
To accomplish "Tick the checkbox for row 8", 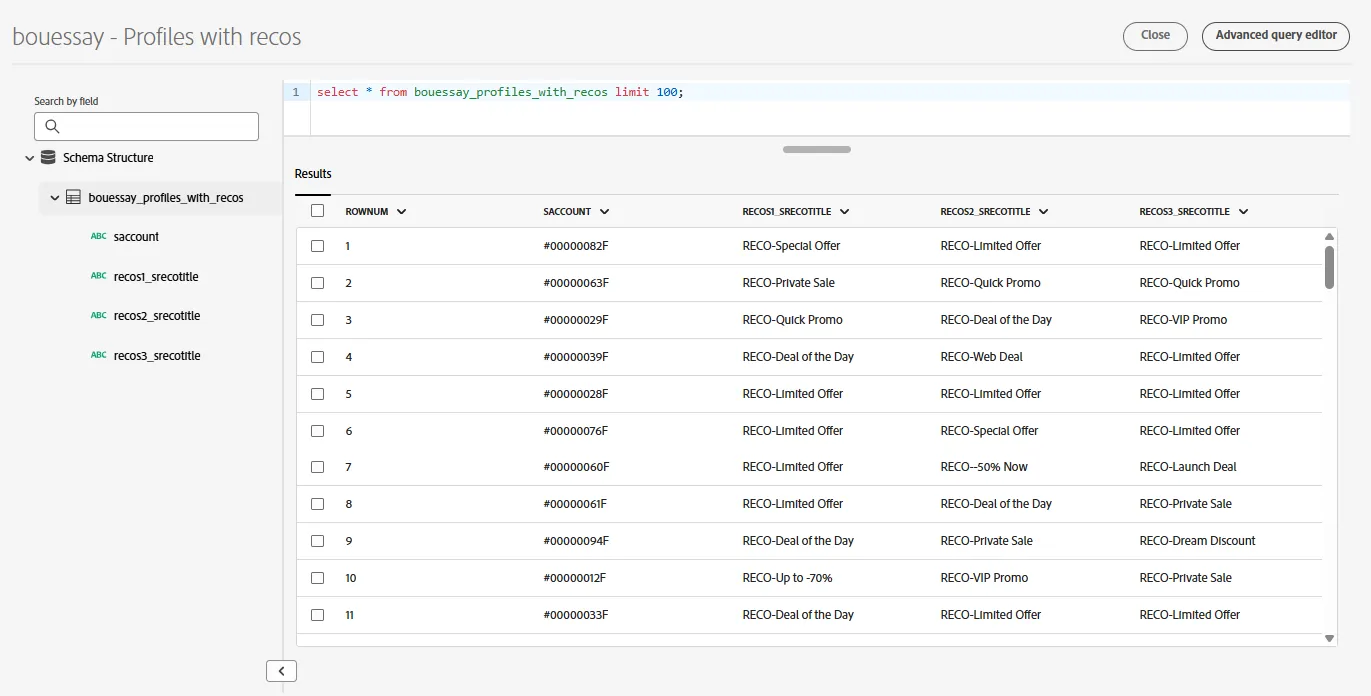I will click(317, 504).
